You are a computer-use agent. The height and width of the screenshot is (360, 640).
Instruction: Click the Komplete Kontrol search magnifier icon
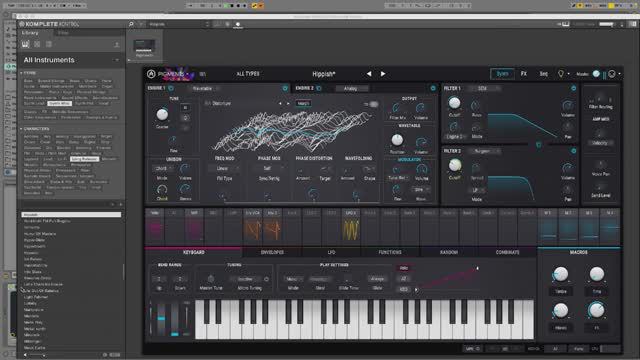[131, 24]
